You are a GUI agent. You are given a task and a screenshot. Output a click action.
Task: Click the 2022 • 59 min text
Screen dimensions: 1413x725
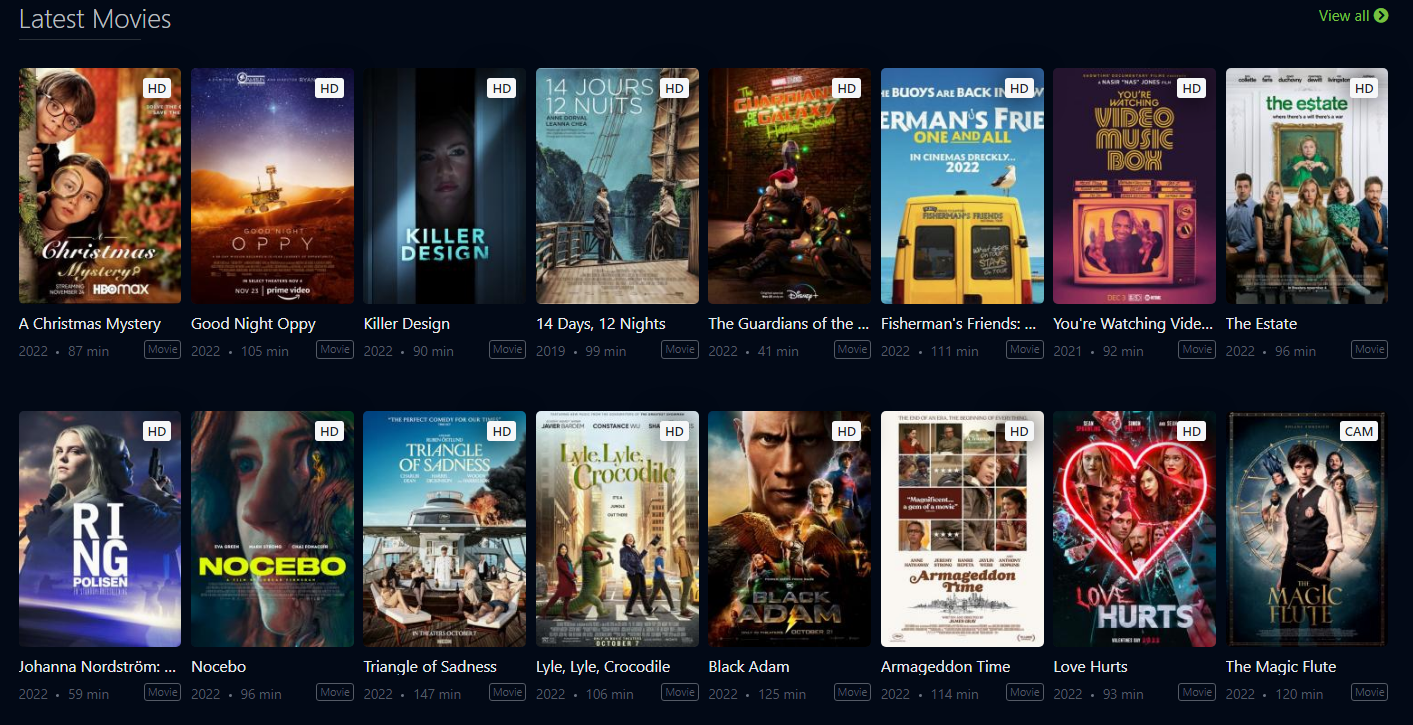tap(64, 694)
